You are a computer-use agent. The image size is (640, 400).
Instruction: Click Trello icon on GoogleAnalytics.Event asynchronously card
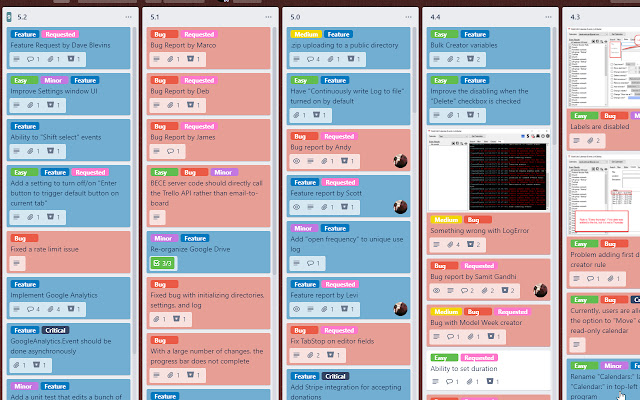point(37,365)
